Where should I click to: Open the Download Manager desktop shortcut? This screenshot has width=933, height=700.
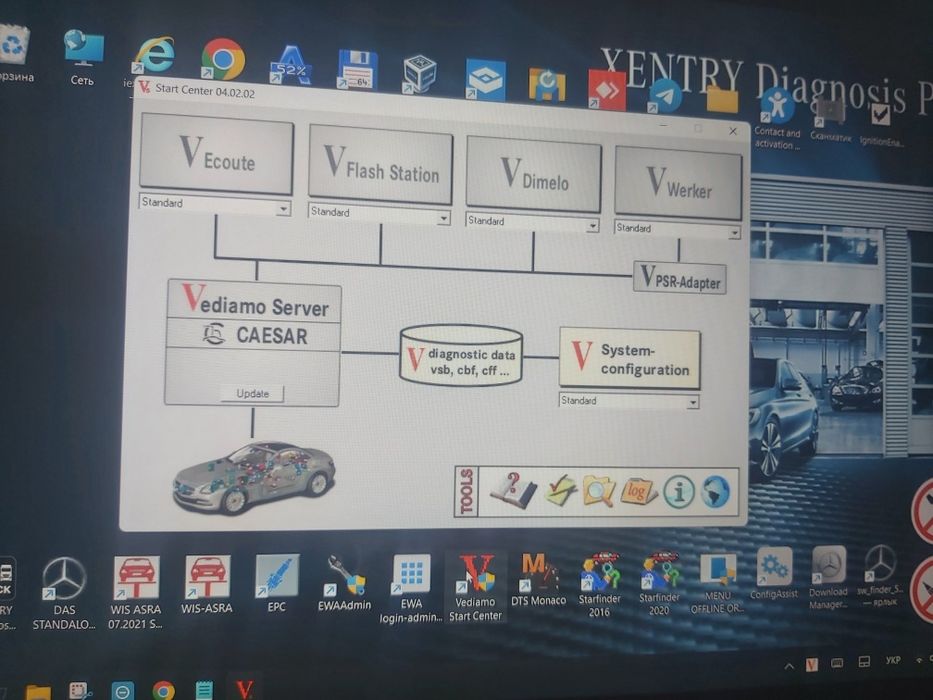point(828,577)
